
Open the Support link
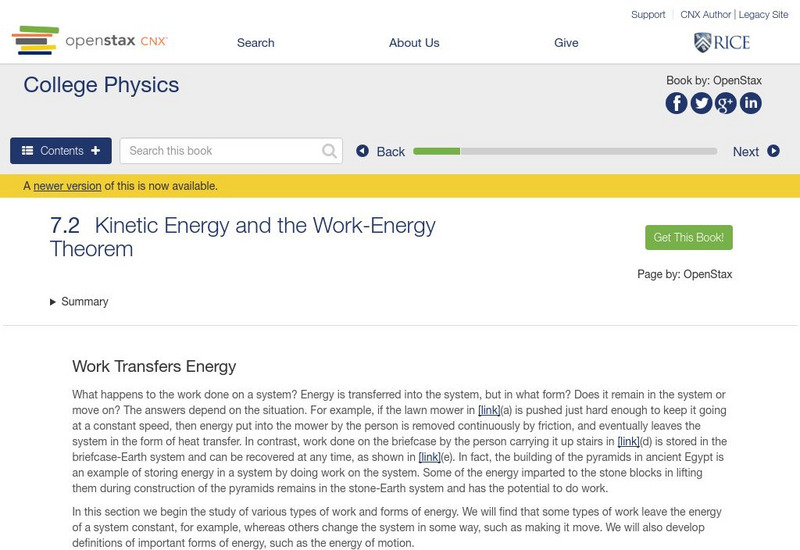tap(648, 15)
